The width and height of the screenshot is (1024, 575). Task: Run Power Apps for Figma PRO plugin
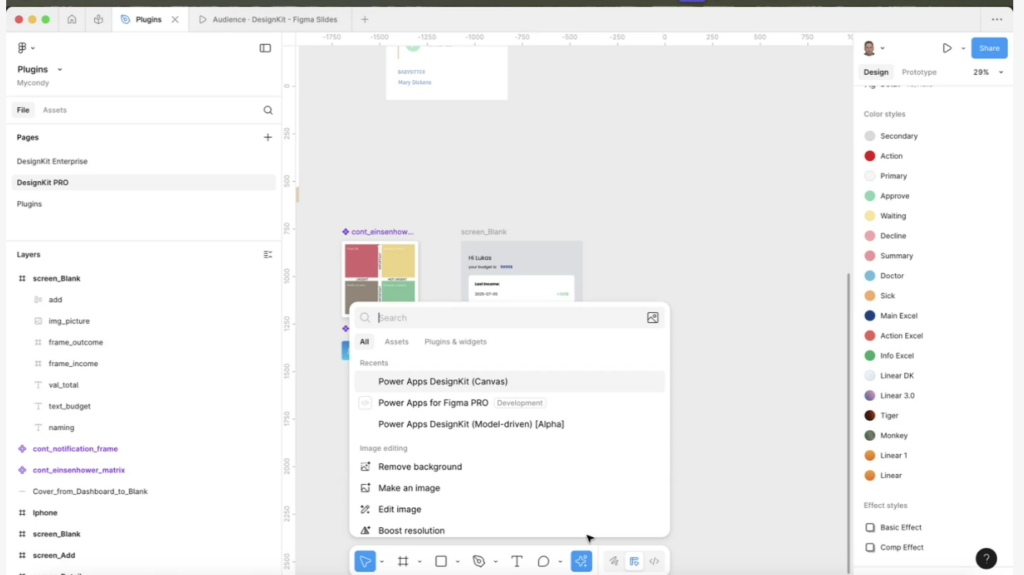pos(509,403)
